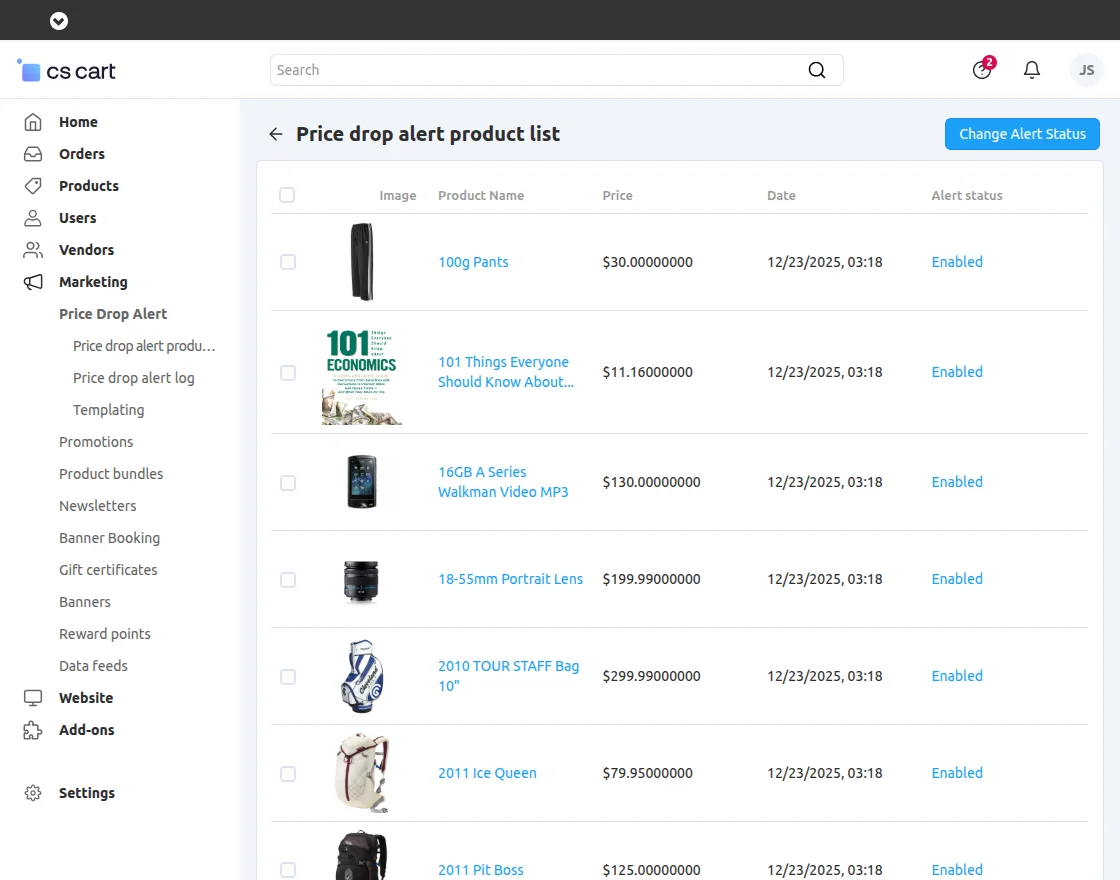This screenshot has width=1120, height=880.
Task: Toggle the select-all checkbox in header
Action: [x=287, y=195]
